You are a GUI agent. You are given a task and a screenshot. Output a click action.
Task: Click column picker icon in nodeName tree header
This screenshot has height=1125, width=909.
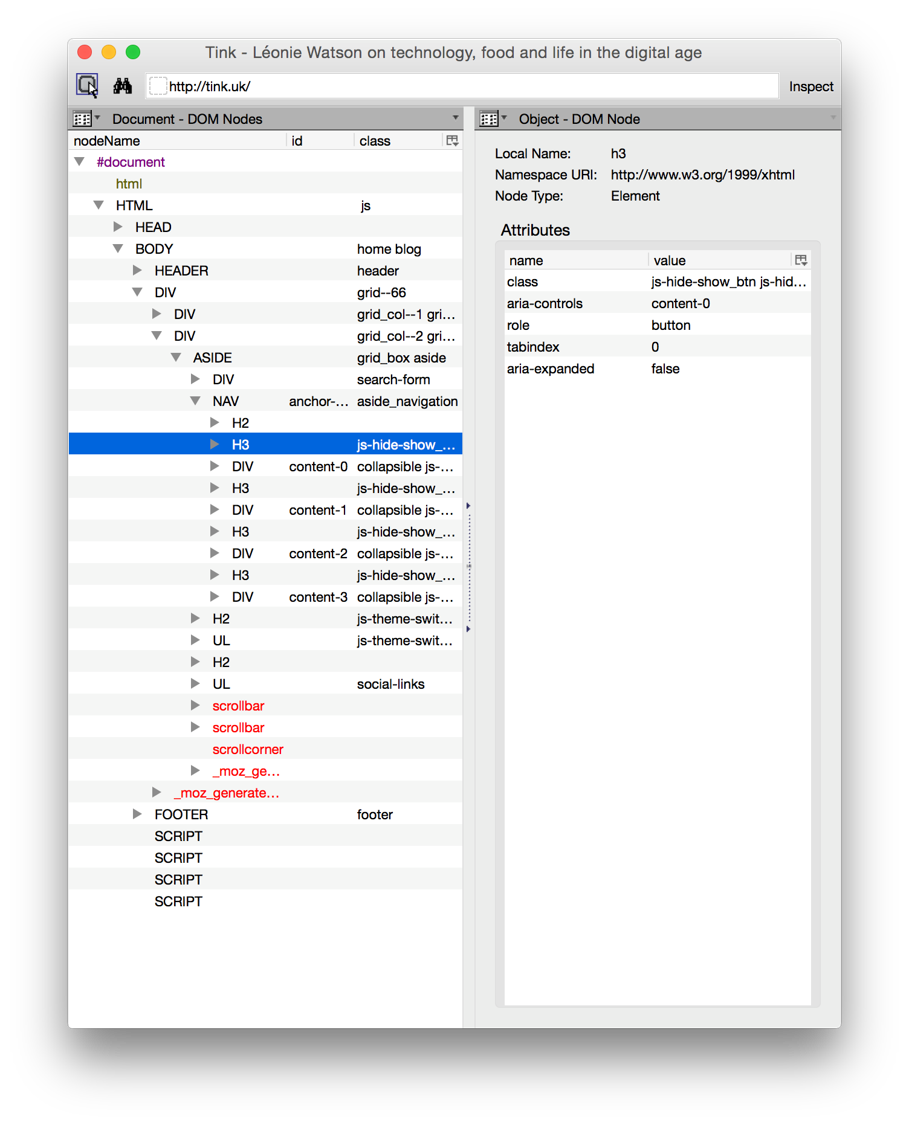(452, 141)
